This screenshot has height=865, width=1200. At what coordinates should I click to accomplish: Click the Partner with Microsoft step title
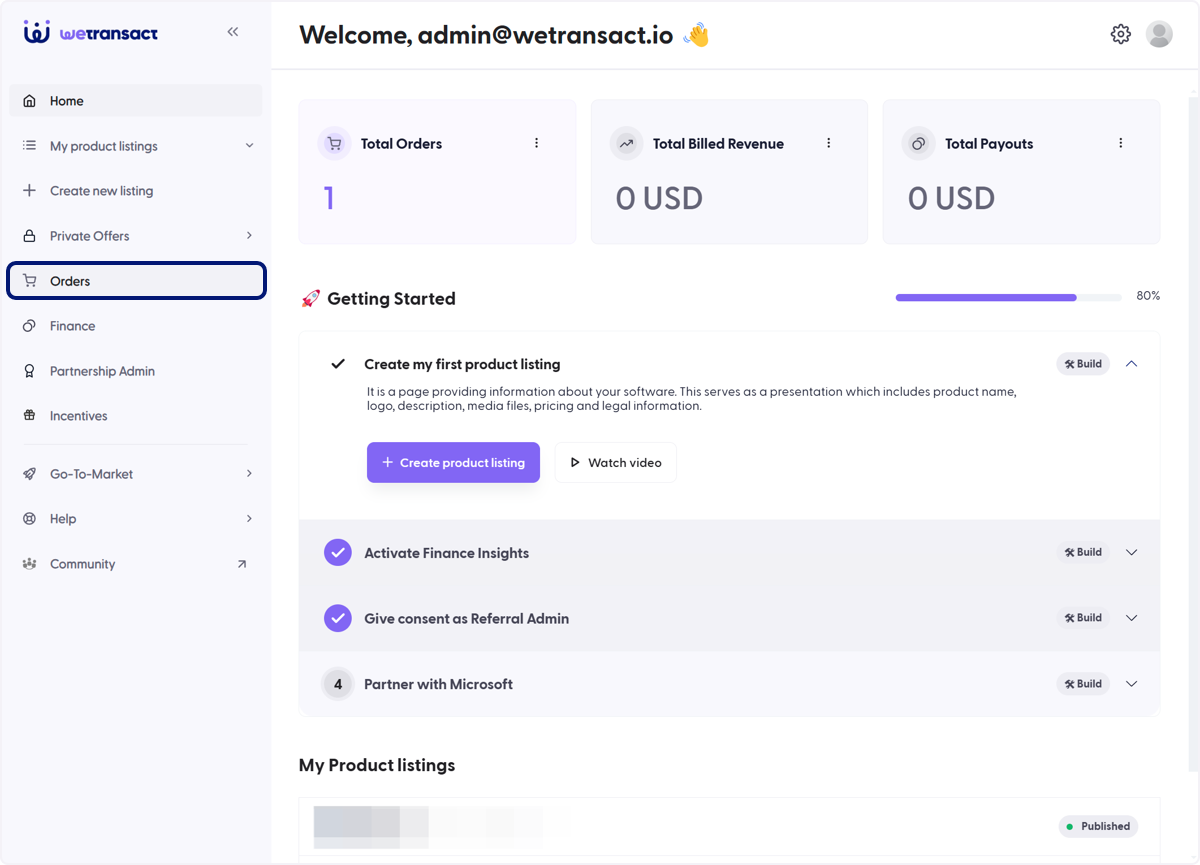[438, 684]
